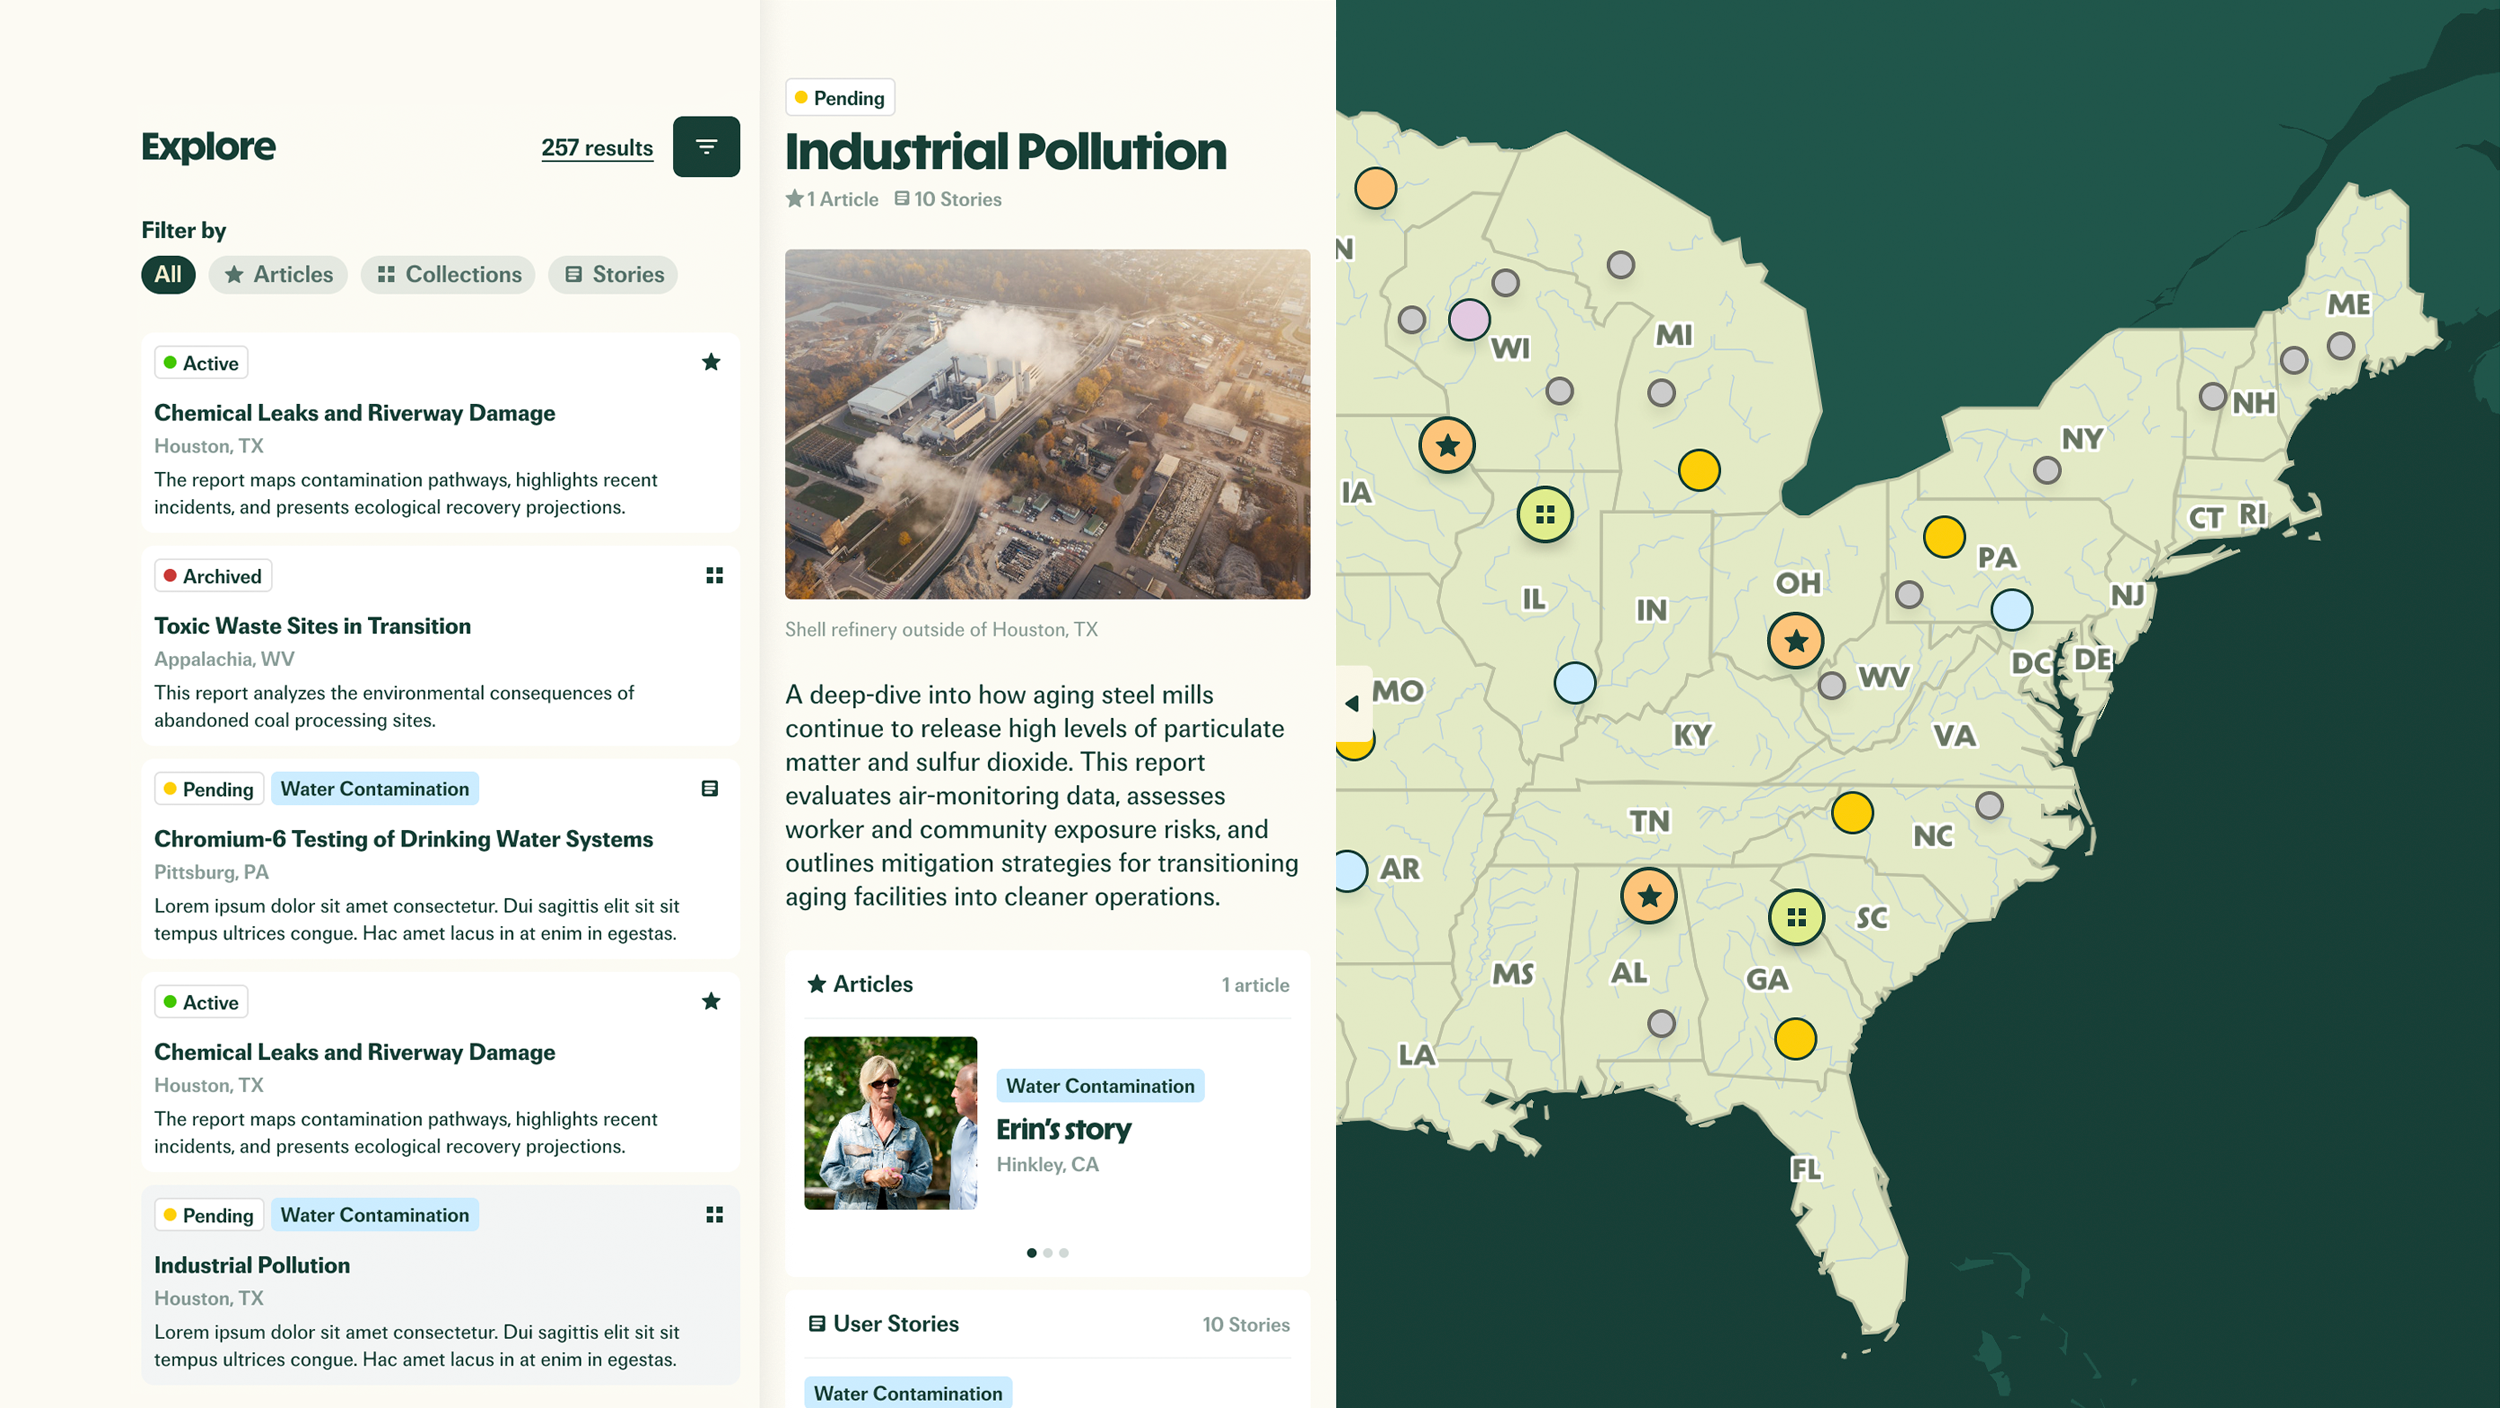Viewport: 2500px width, 1408px height.
Task: Click light blue marker near DC
Action: point(2011,610)
